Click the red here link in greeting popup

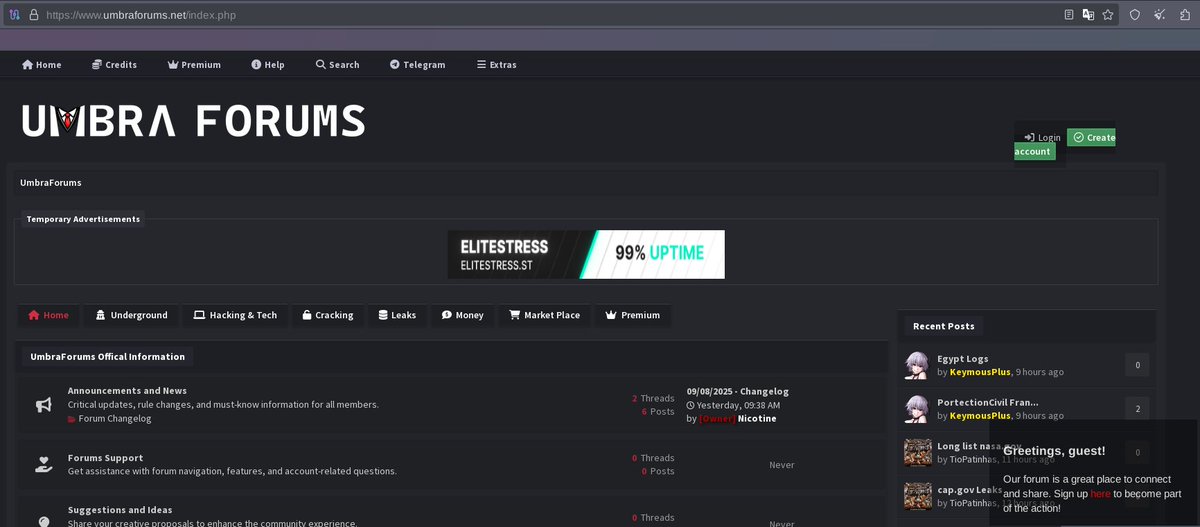tap(1100, 494)
